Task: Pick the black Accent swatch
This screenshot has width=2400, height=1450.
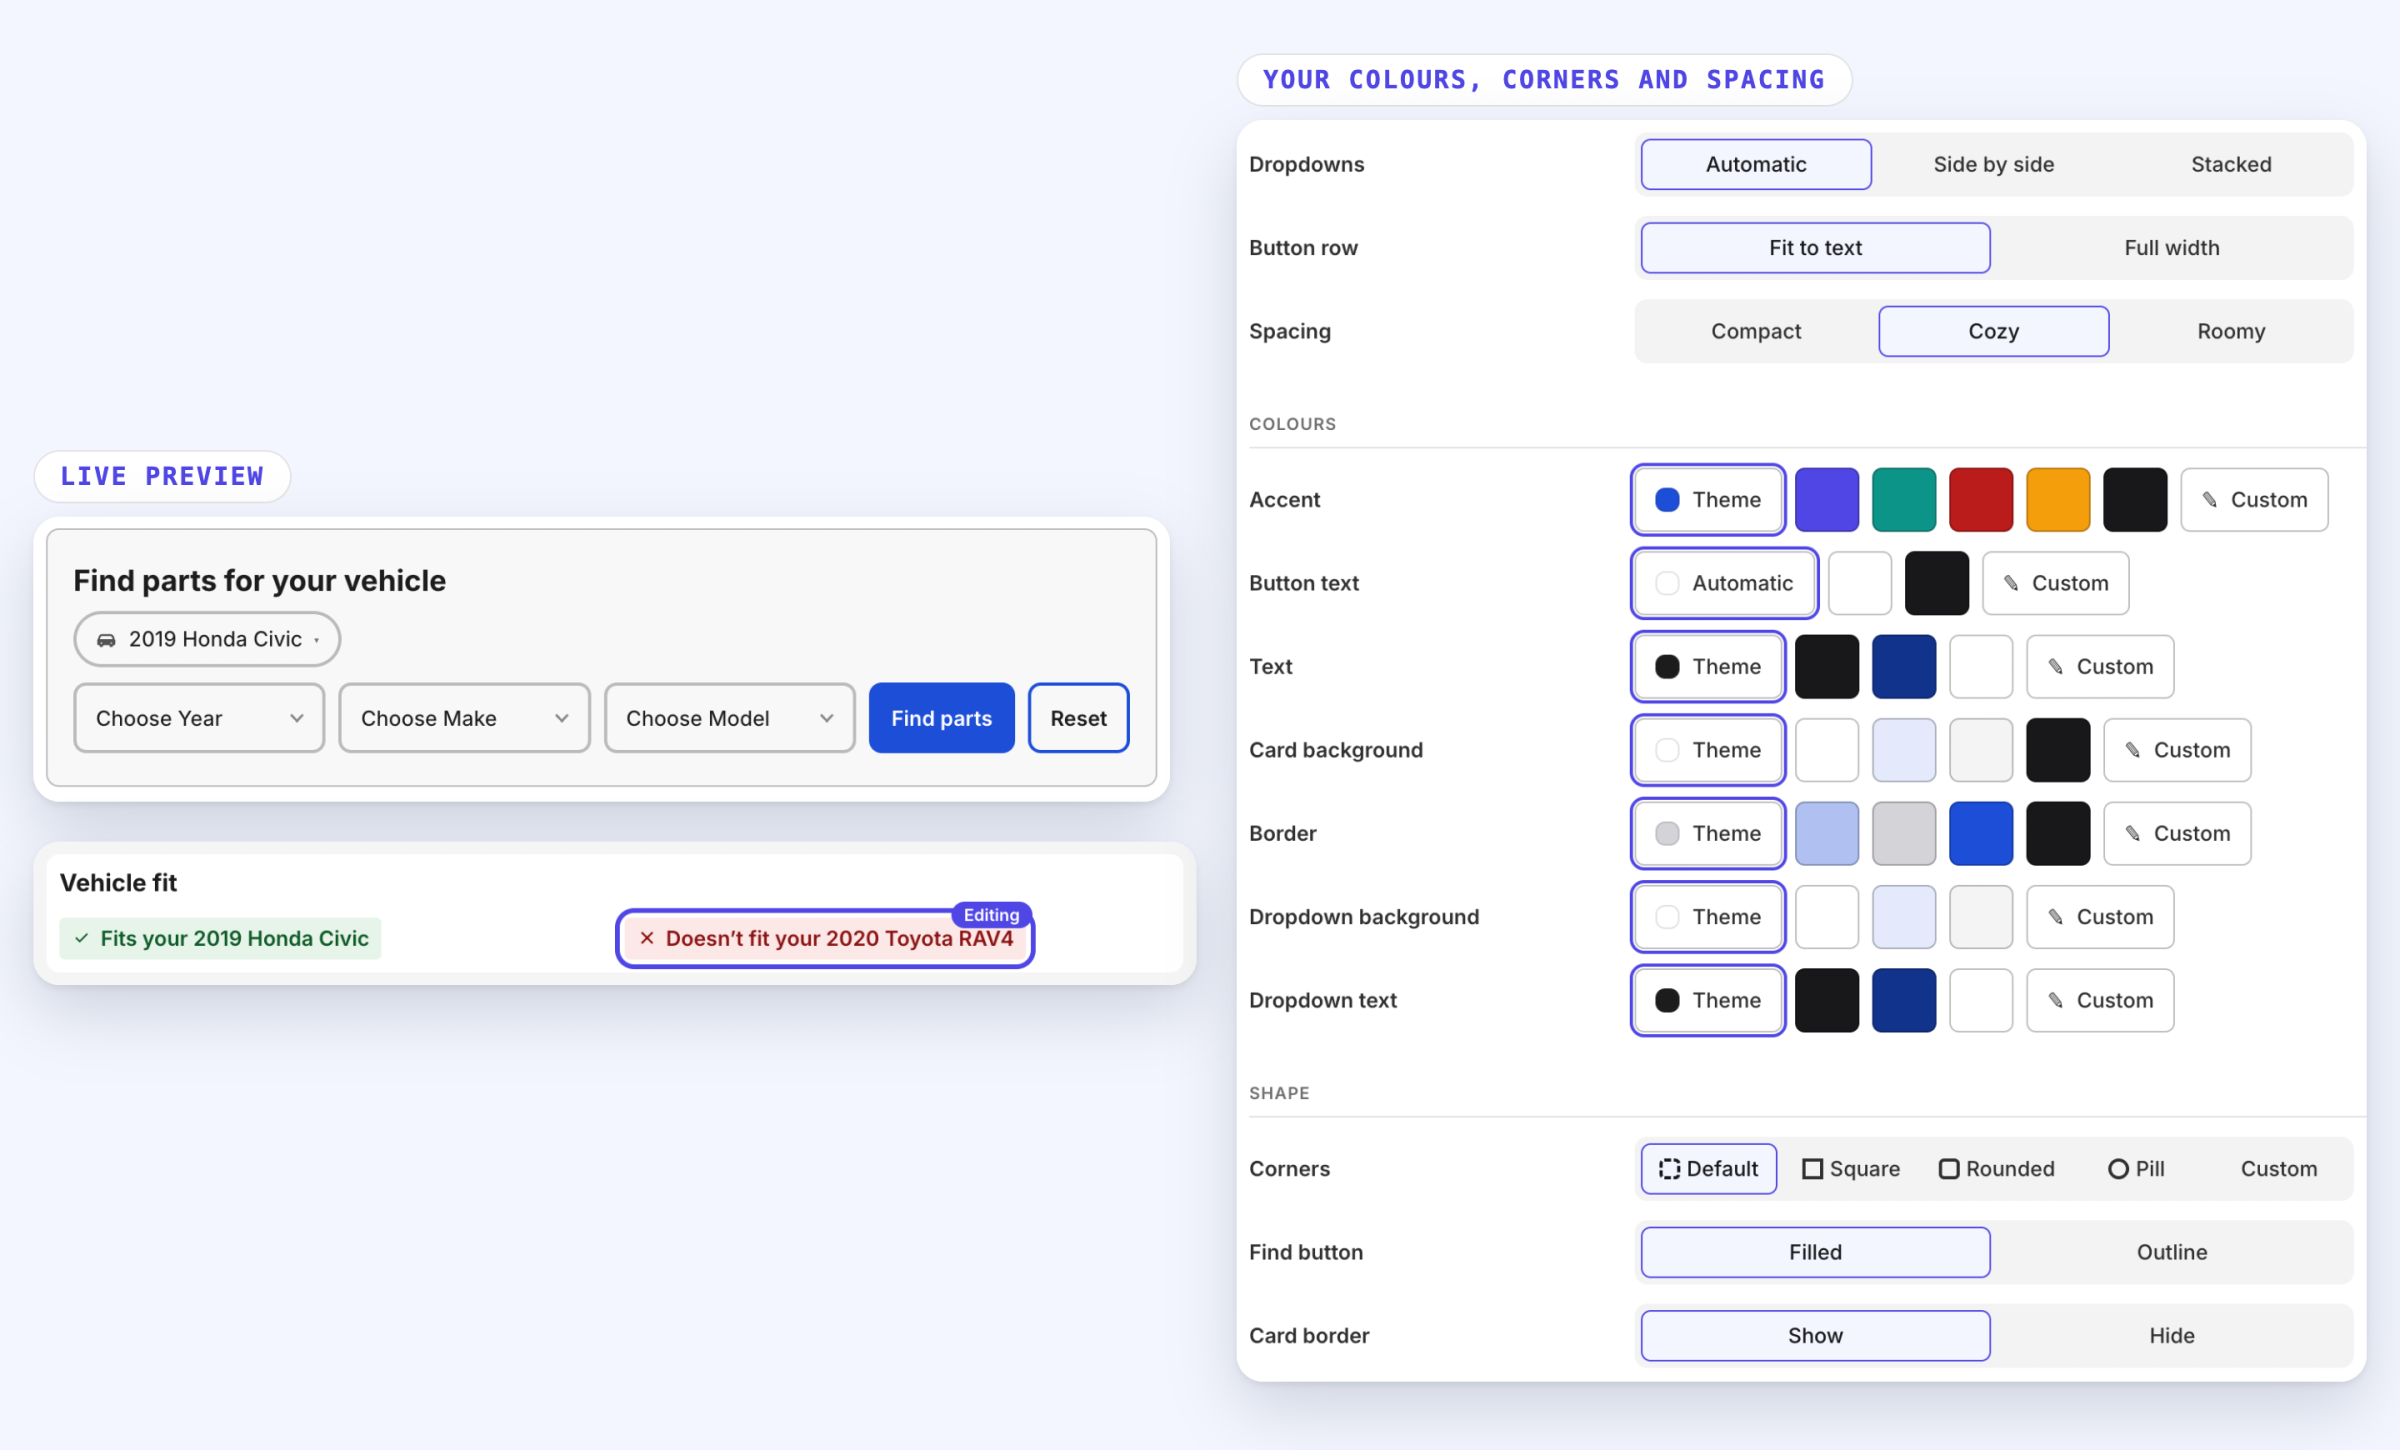Action: (2135, 500)
